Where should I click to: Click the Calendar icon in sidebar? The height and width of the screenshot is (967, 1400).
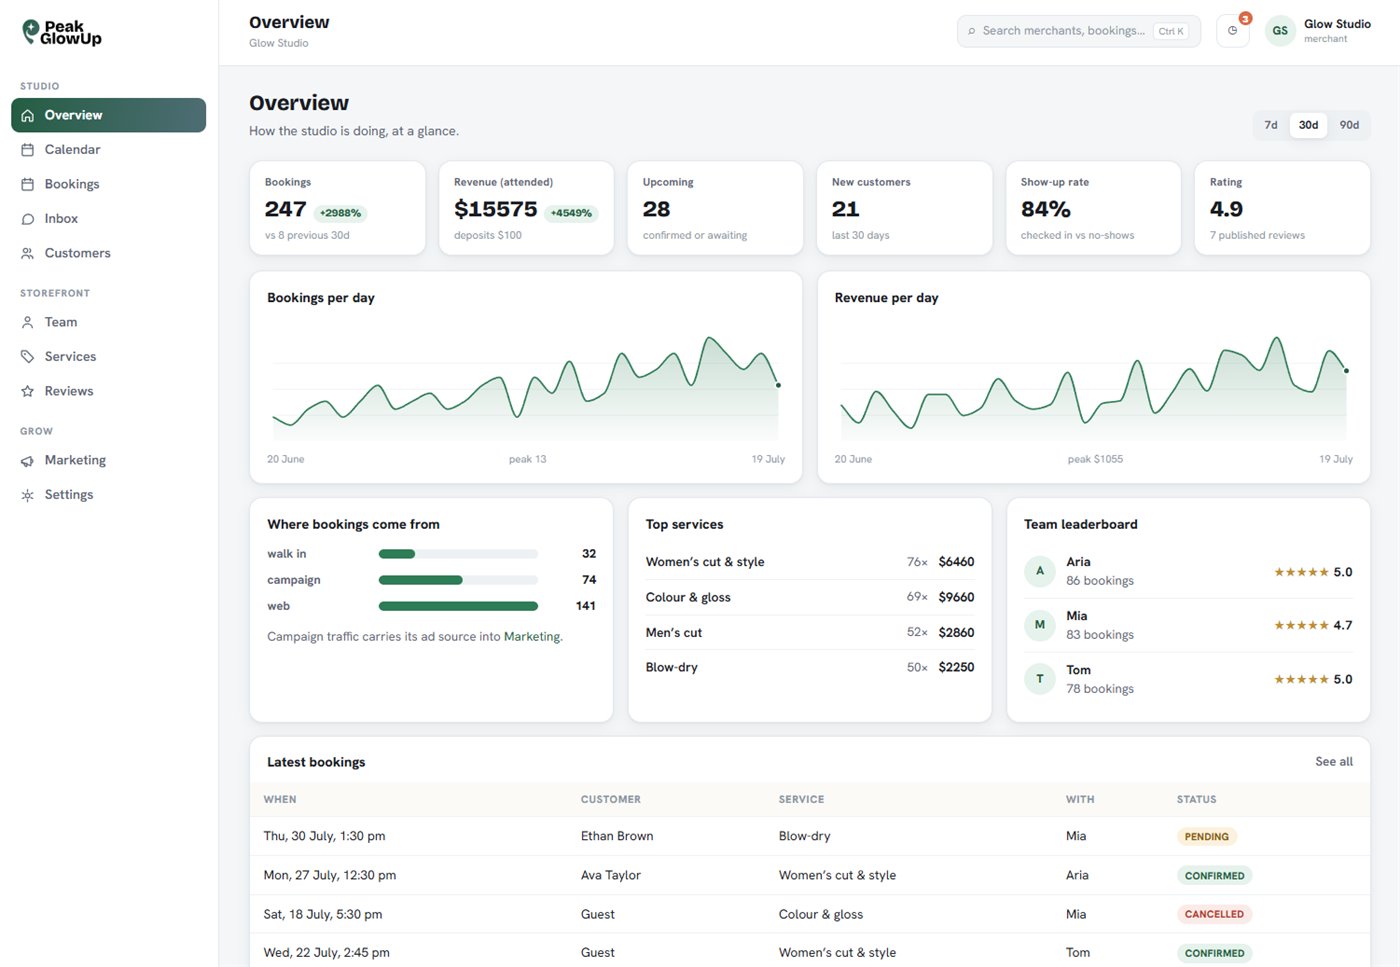[28, 150]
